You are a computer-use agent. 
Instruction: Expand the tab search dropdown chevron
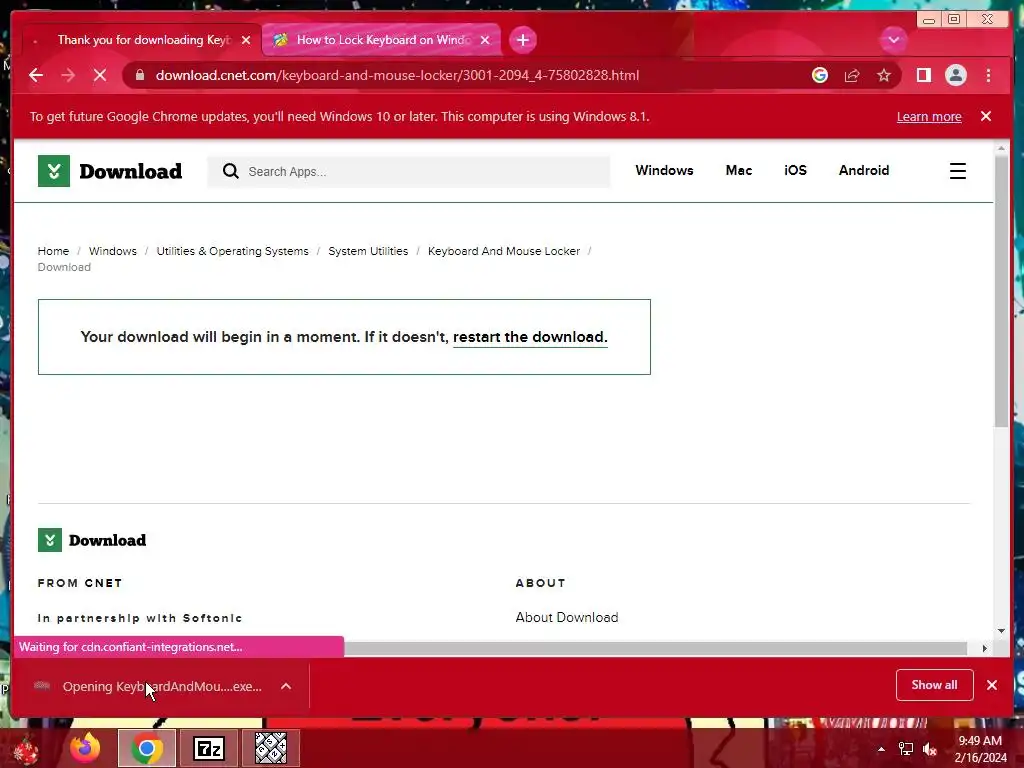point(893,40)
